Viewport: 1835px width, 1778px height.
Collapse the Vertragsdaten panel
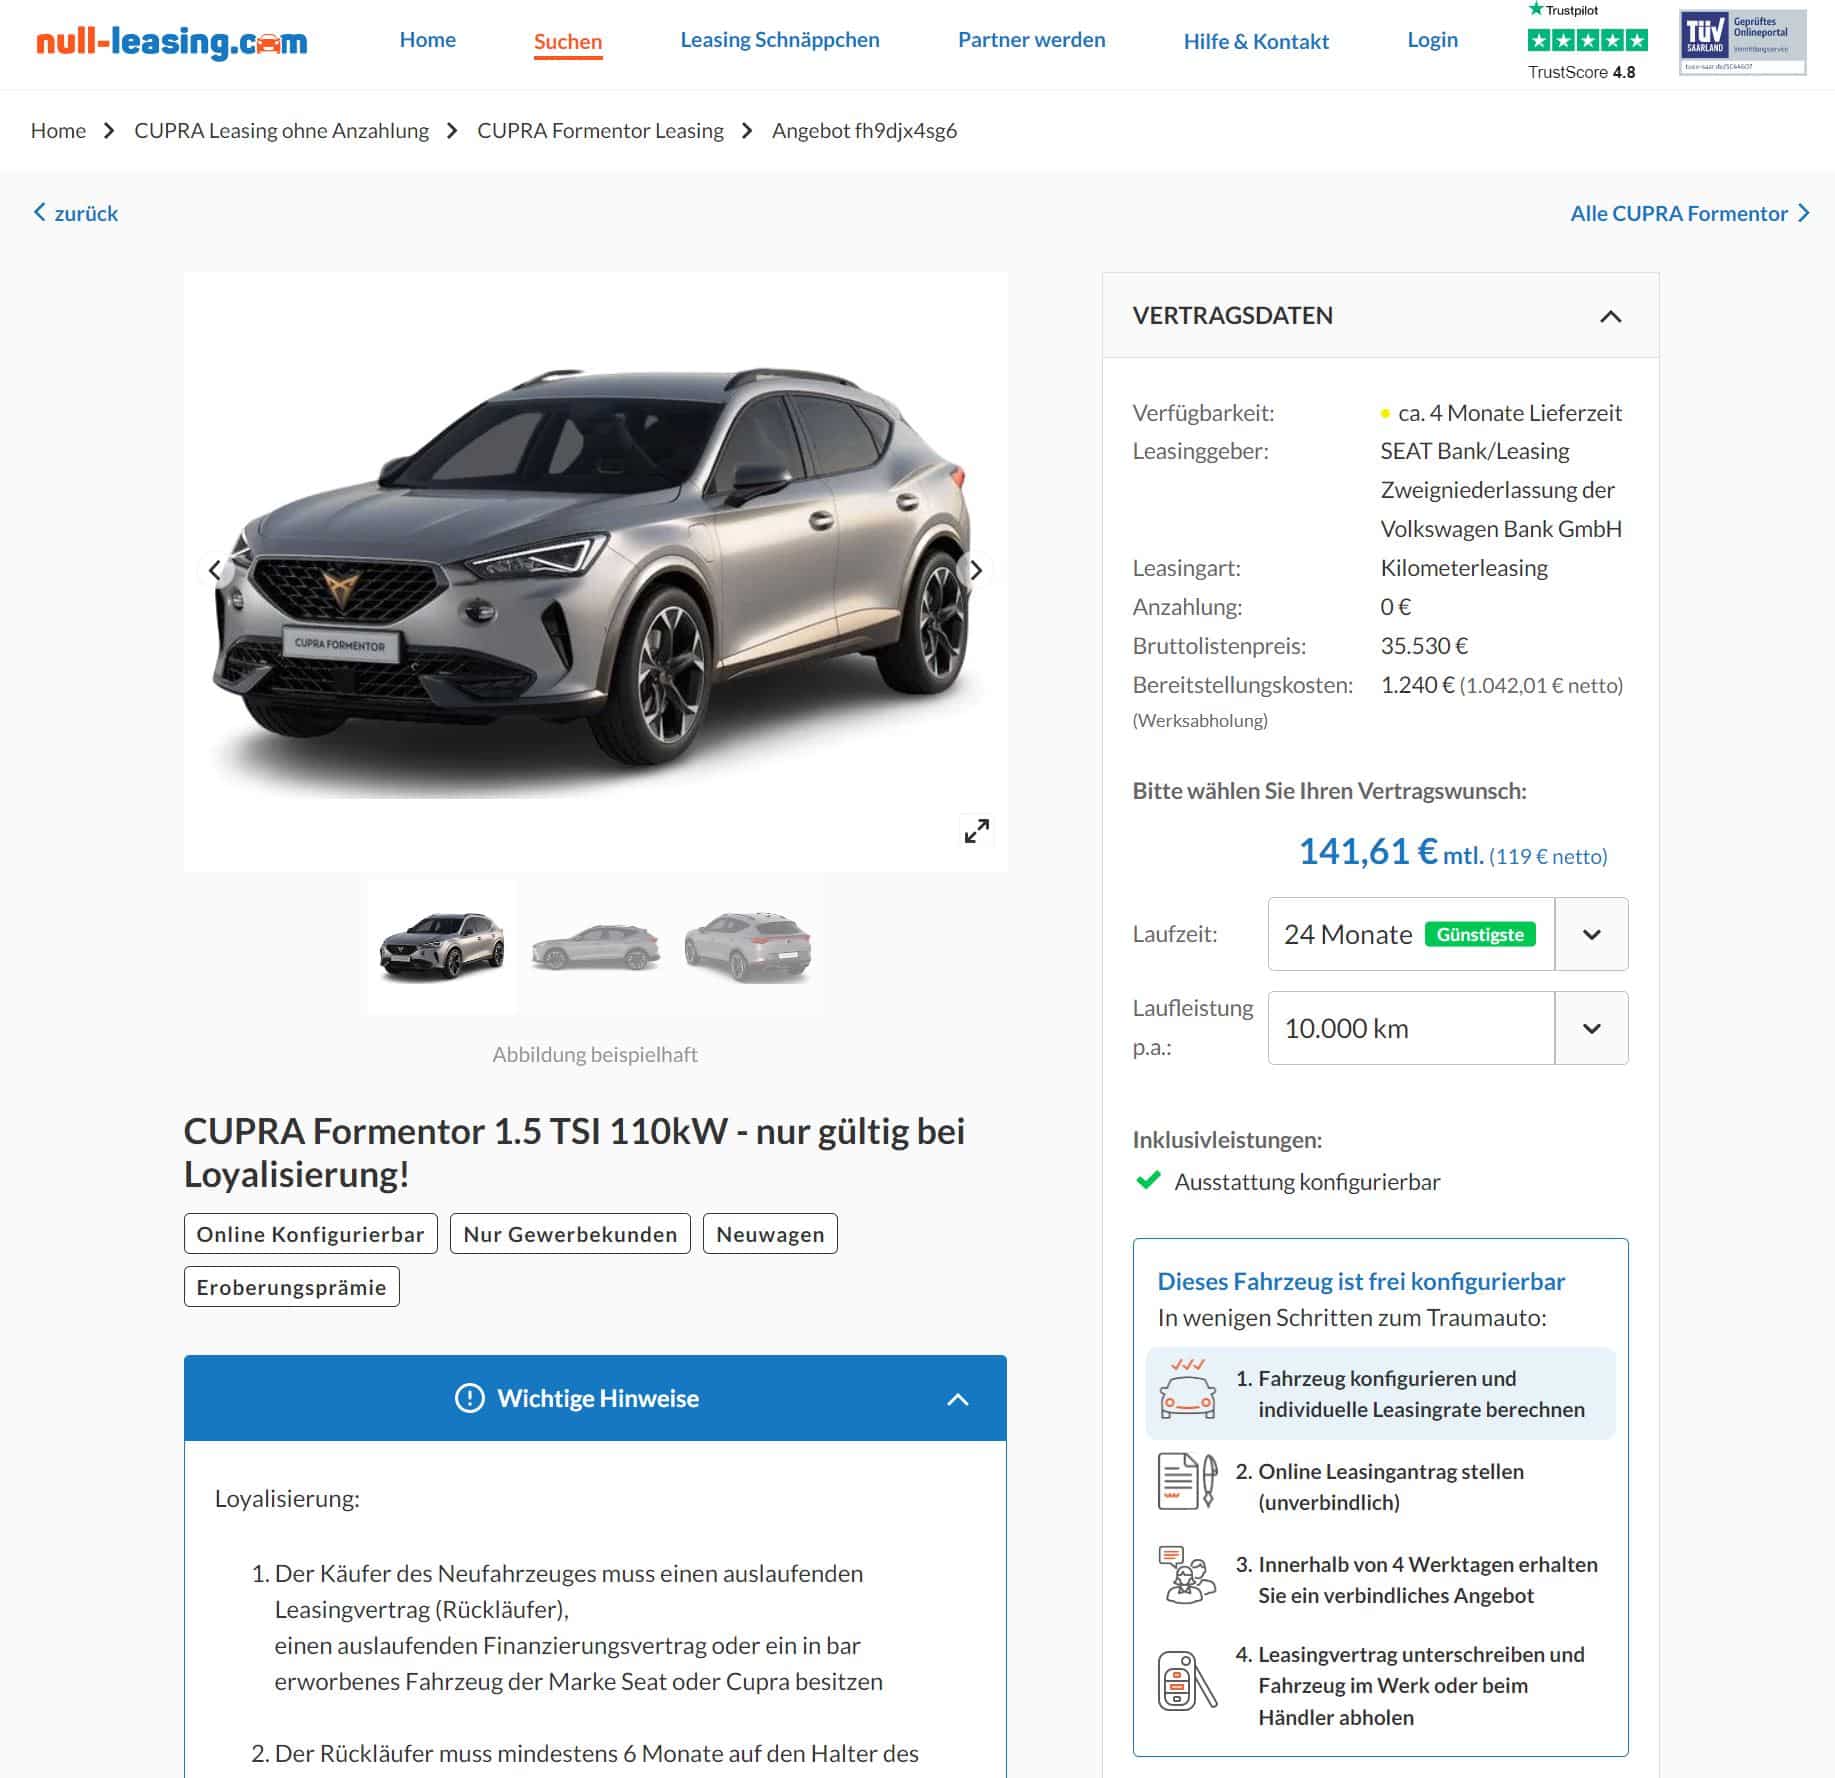click(x=1610, y=316)
